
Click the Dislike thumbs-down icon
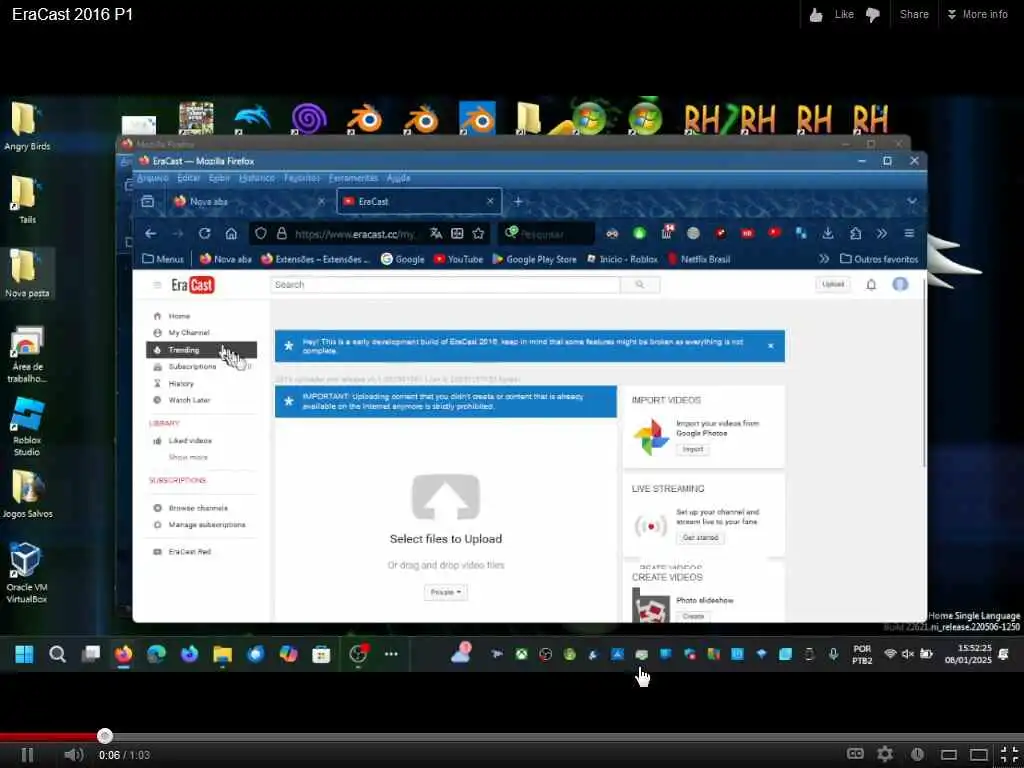[873, 15]
